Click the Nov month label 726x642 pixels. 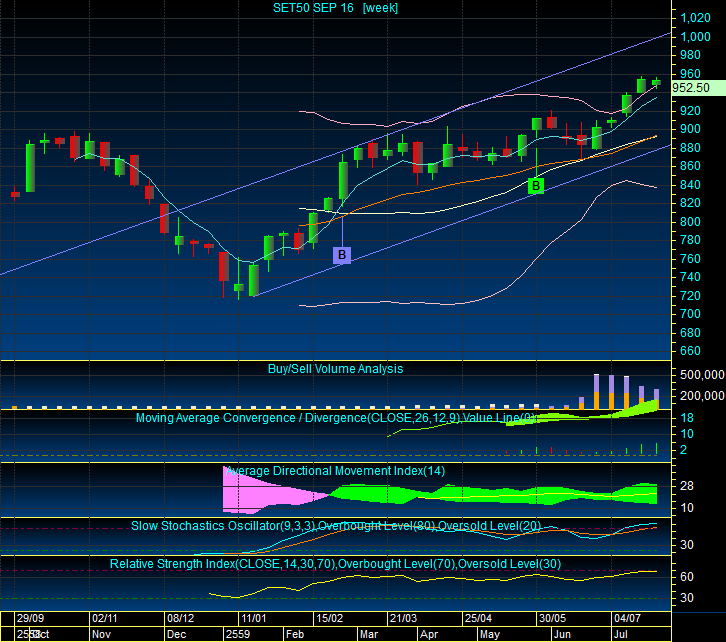tap(101, 634)
